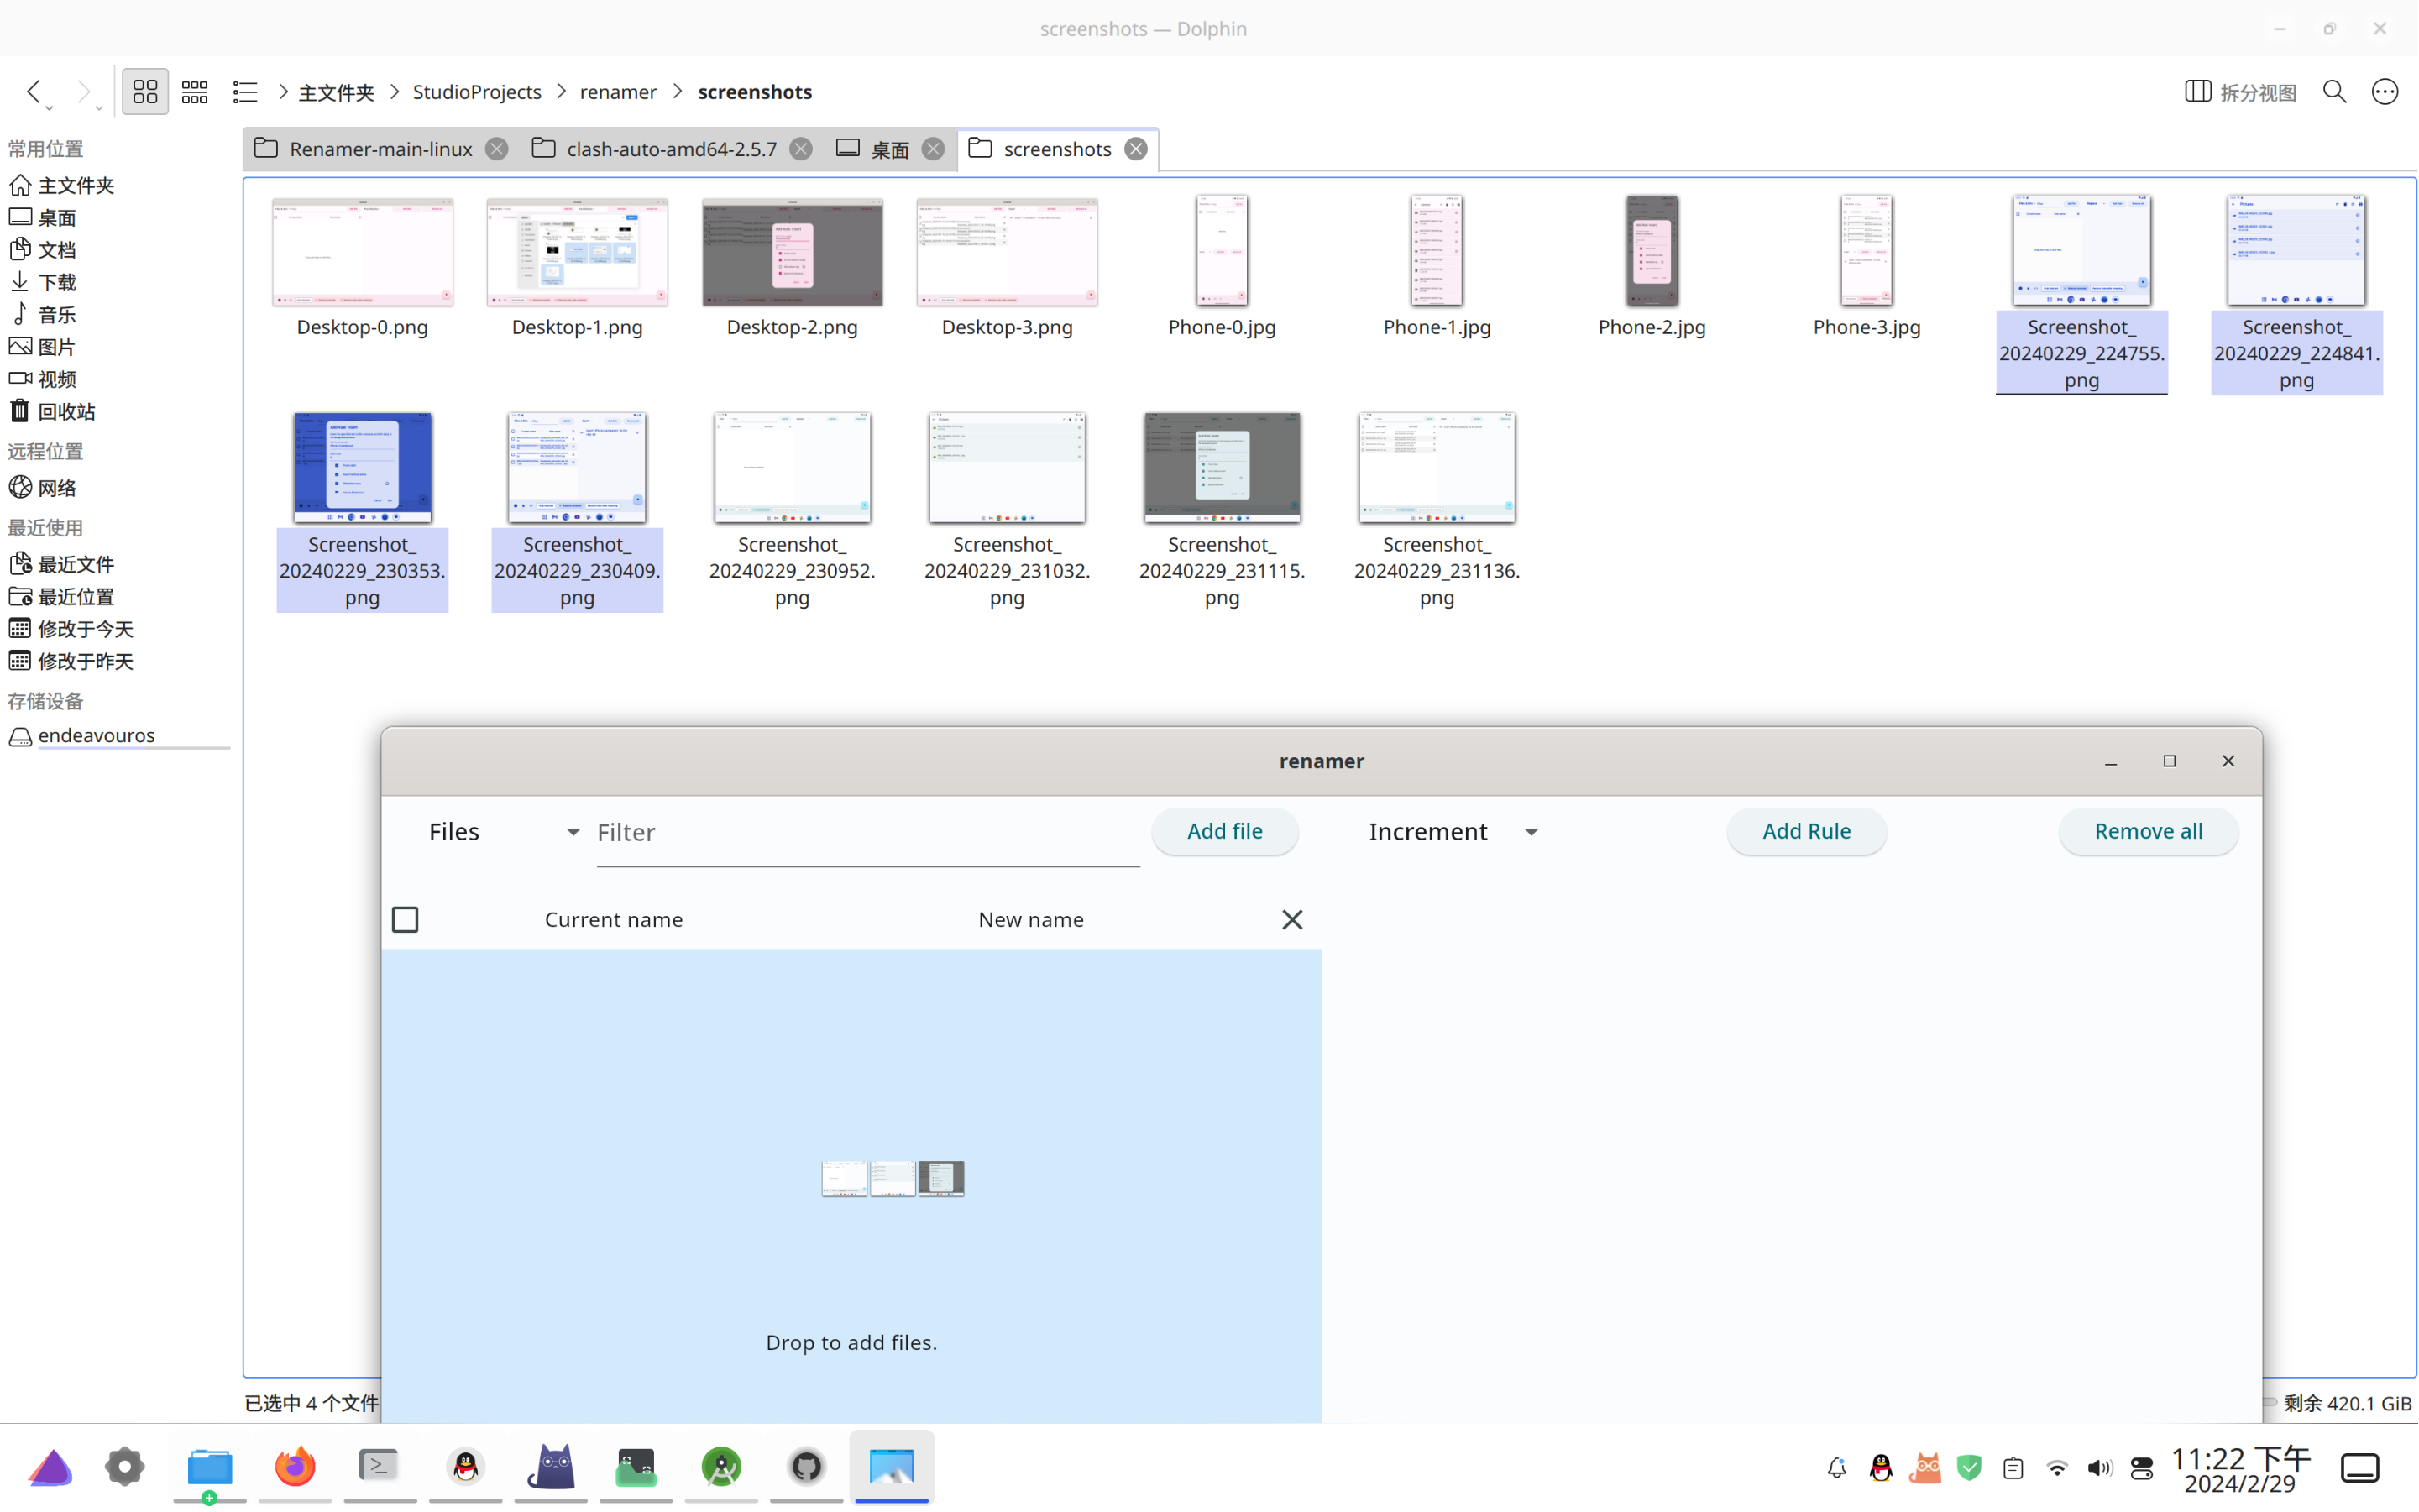Switch Dolphin to grid view mode
Viewport: 2419px width, 1512px height.
(145, 91)
